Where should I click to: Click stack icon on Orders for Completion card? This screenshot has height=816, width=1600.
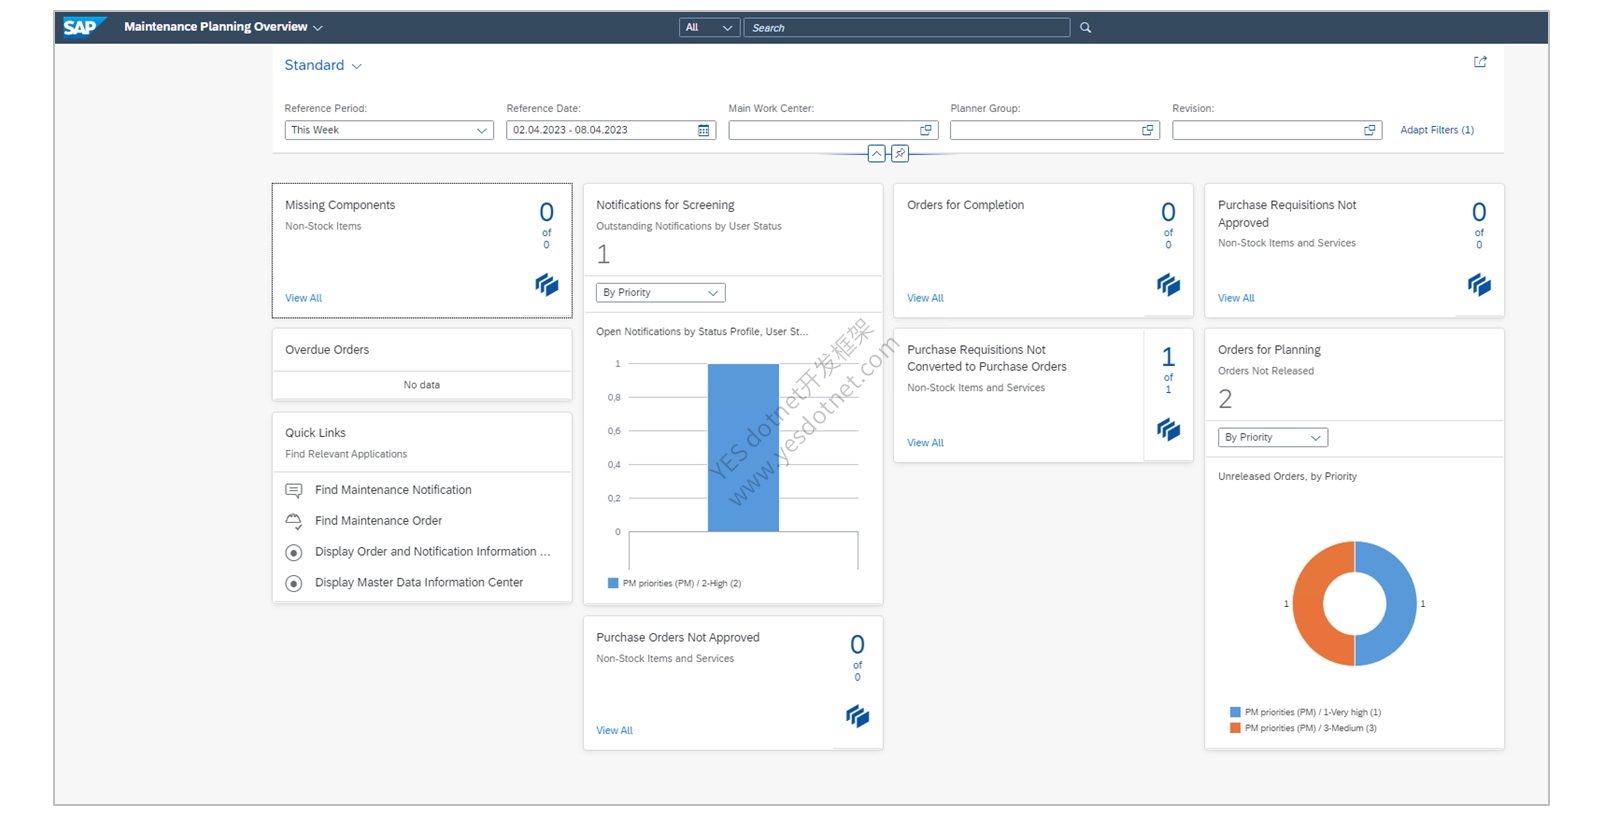[1169, 285]
